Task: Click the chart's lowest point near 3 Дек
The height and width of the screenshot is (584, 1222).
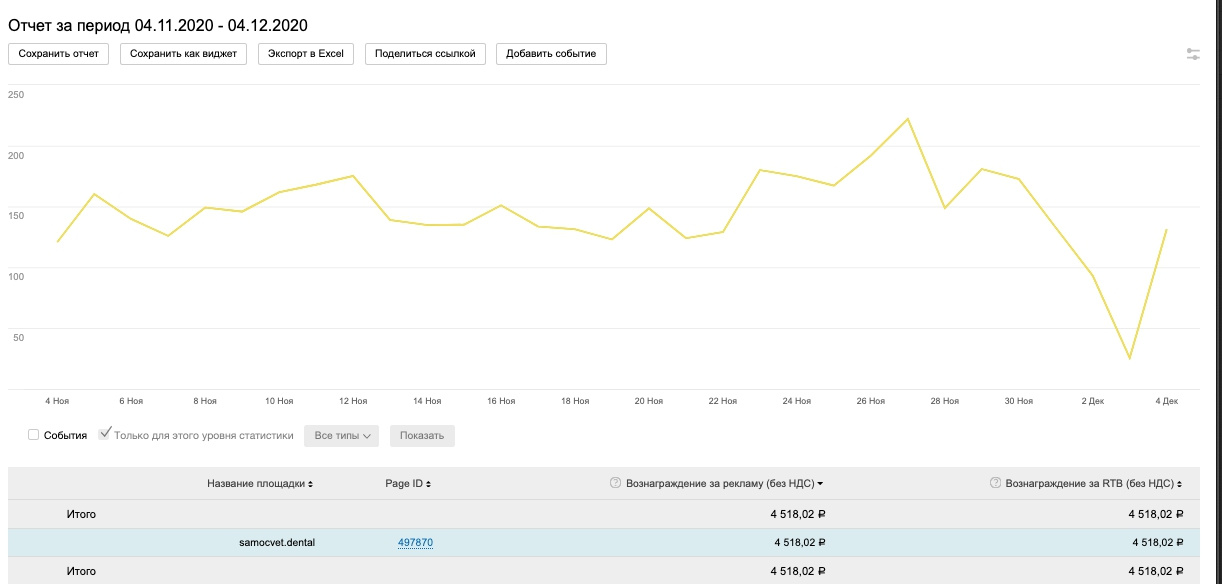Action: coord(1130,358)
